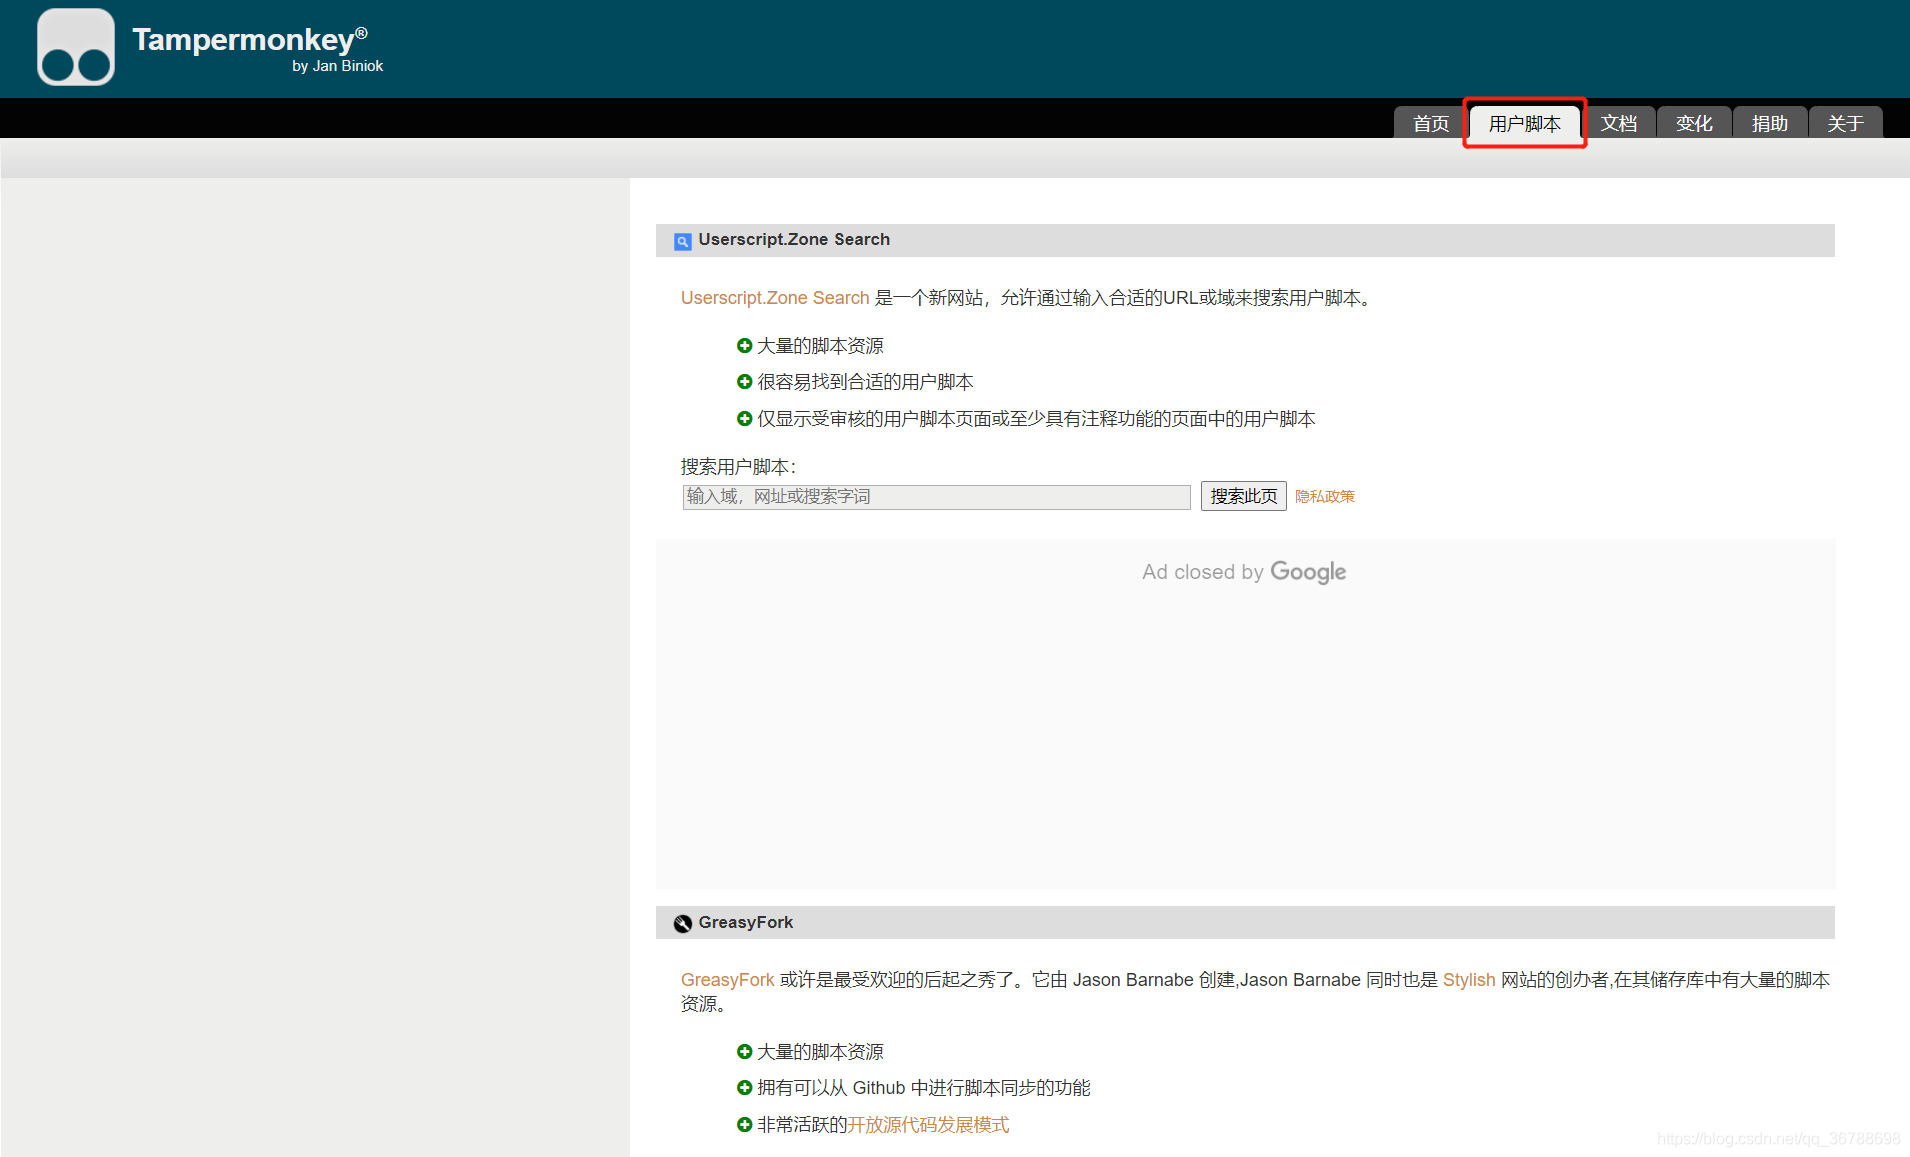
Task: Follow the GreasyFork link in the description
Action: point(727,980)
